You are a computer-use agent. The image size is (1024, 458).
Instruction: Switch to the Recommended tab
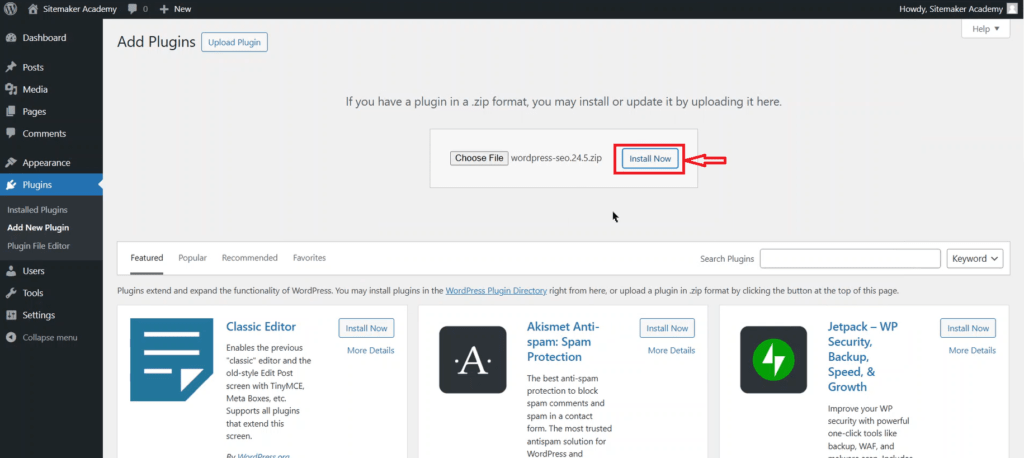[x=249, y=258]
